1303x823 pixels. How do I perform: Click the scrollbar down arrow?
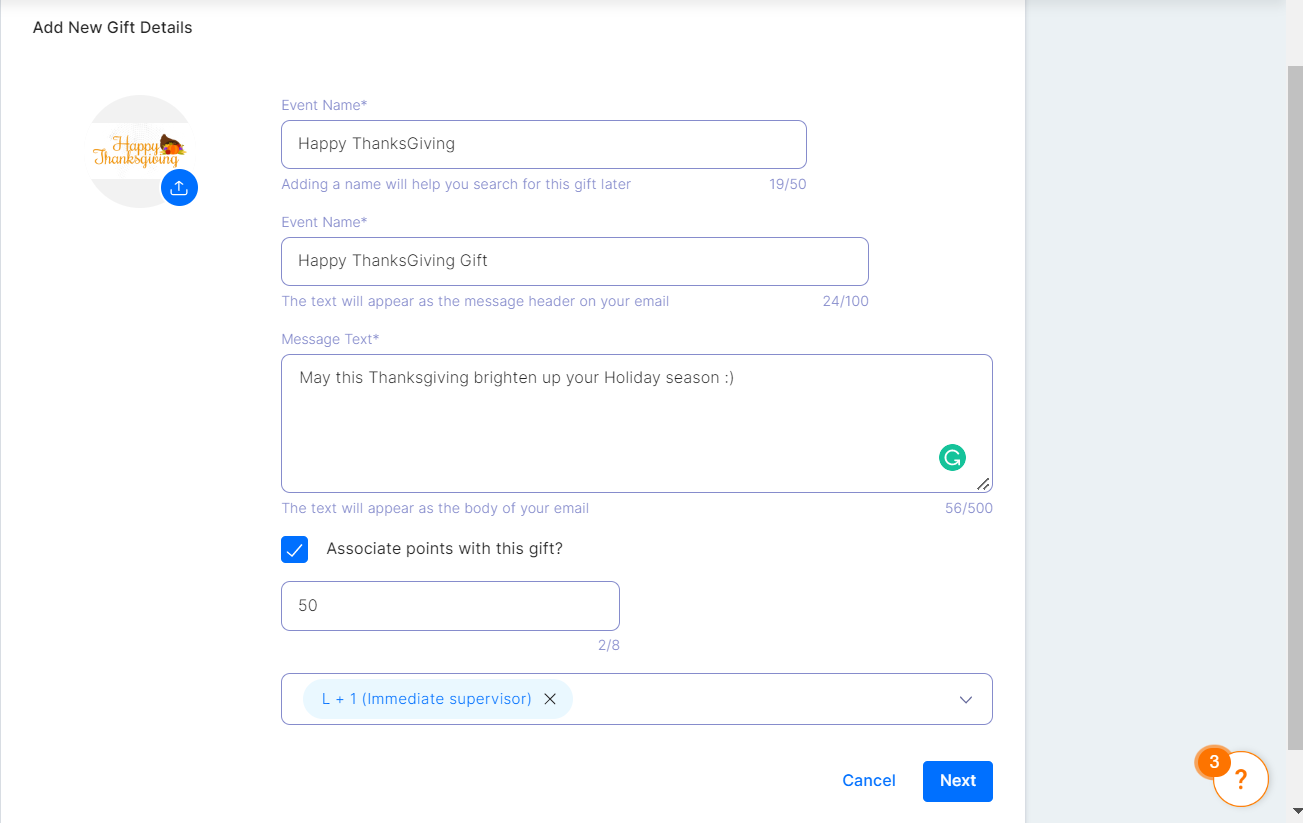1294,811
